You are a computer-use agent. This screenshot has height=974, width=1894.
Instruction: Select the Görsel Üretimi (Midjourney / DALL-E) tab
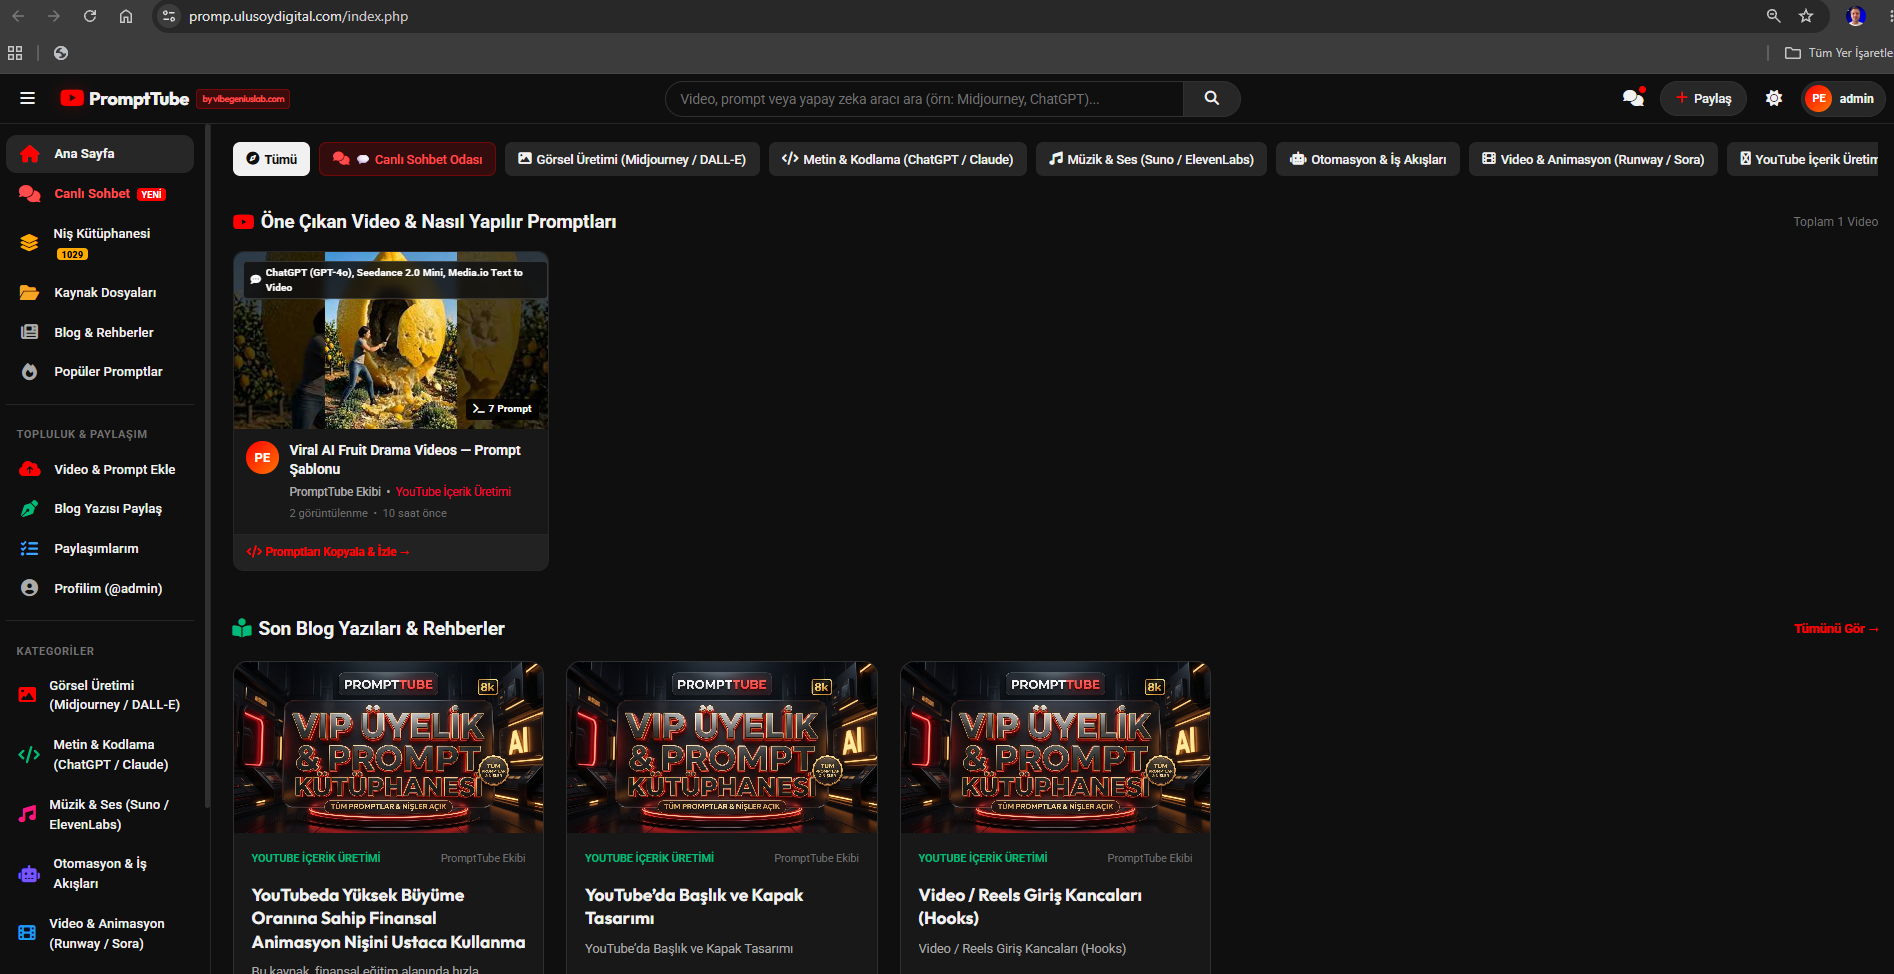pyautogui.click(x=632, y=159)
